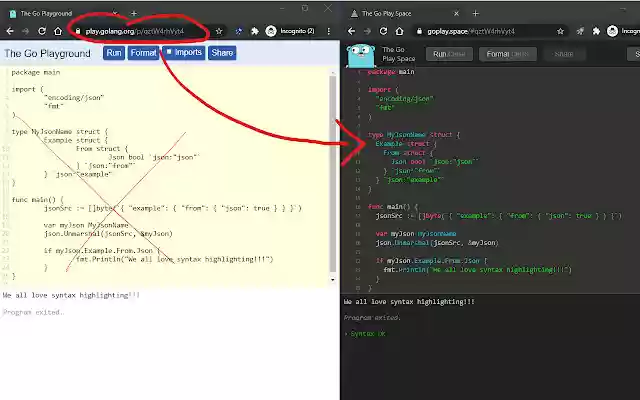This screenshot has width=640, height=400.
Task: Click "The Go Playground" page heading
Action: coord(47,53)
